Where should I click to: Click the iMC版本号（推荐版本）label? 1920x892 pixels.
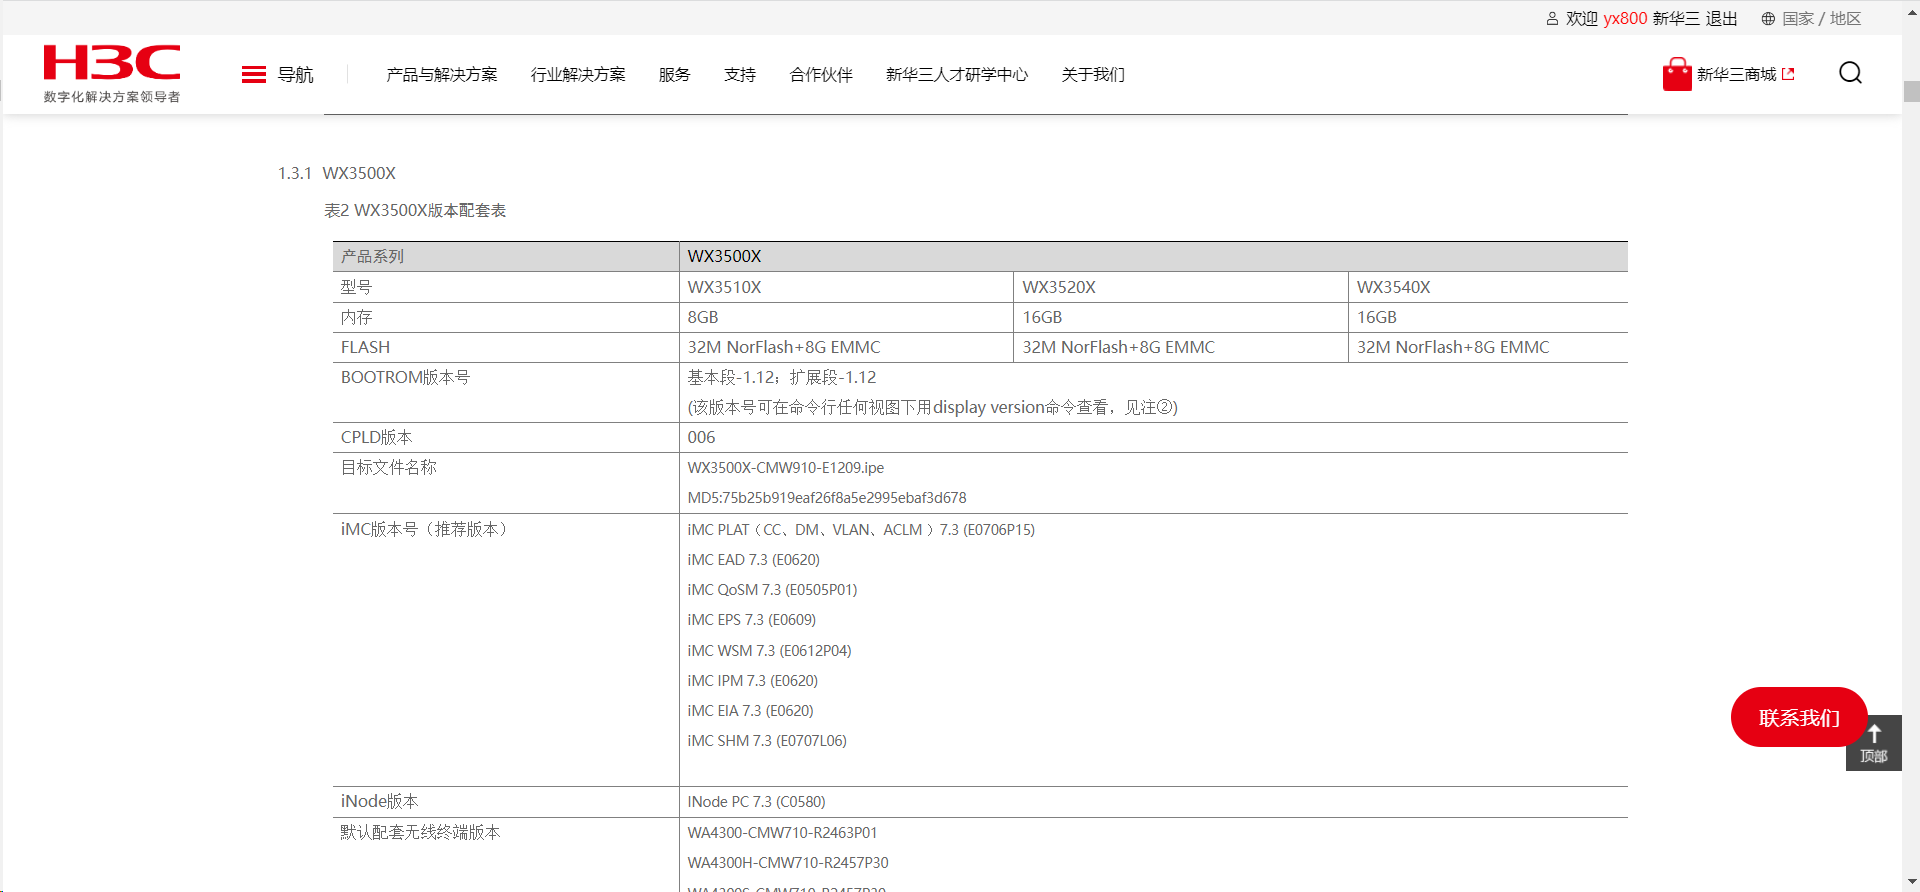coord(427,529)
